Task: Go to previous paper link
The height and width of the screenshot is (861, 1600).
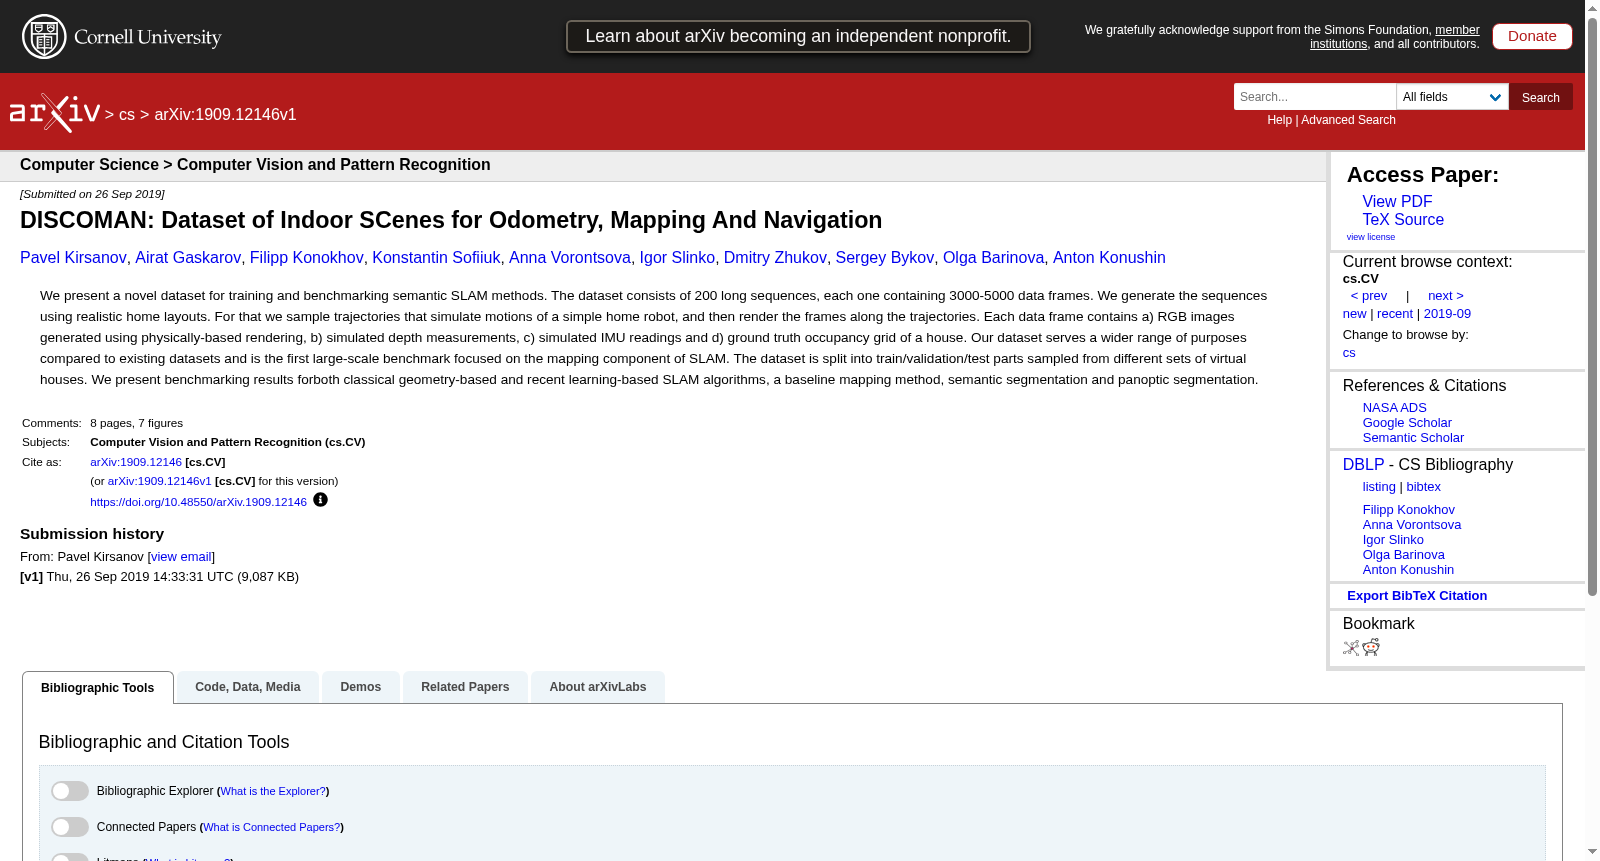Action: [1369, 296]
